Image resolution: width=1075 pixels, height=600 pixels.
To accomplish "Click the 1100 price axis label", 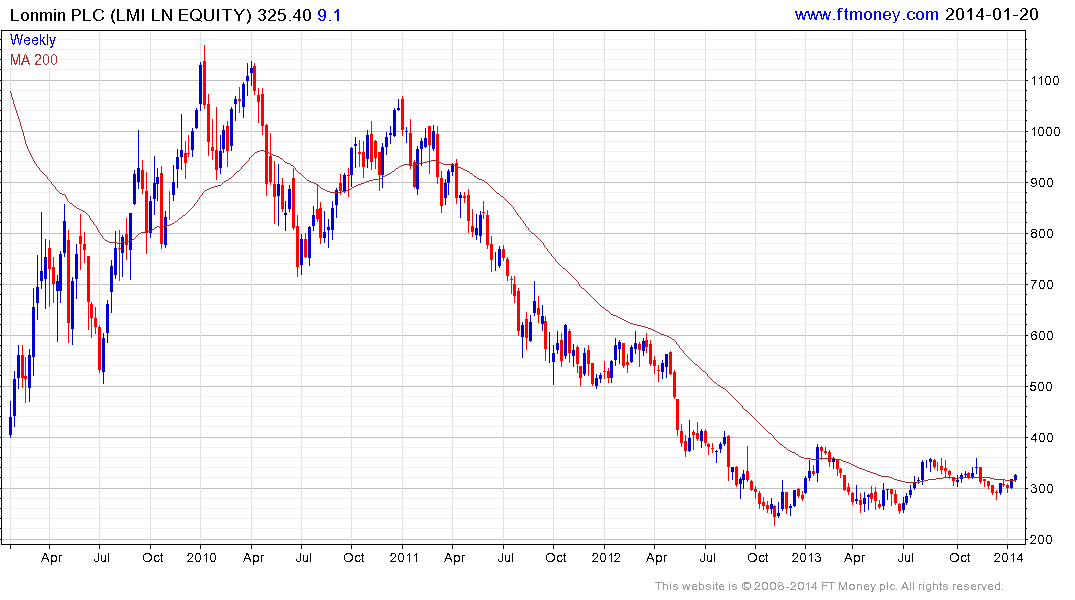I will (x=1046, y=81).
